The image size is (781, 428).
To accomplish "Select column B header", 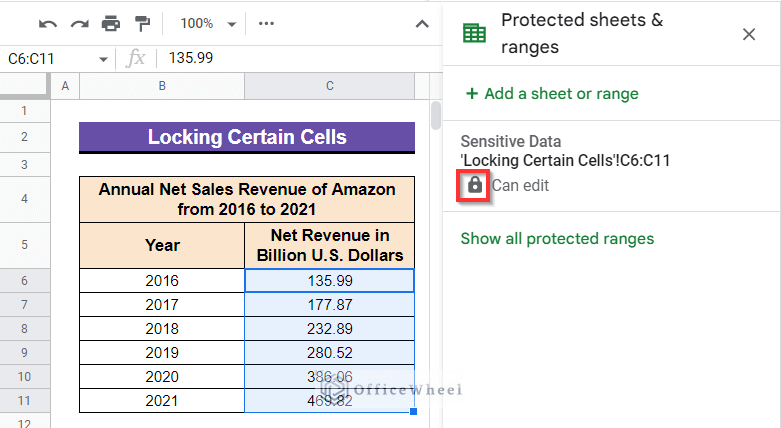I will [x=162, y=86].
